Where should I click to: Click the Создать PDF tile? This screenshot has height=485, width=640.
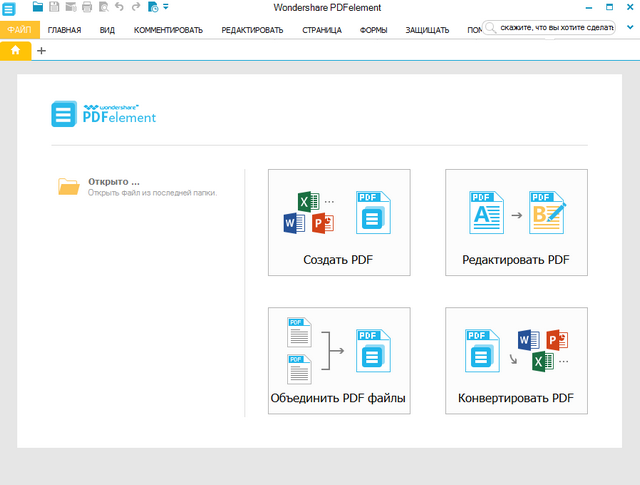click(338, 222)
